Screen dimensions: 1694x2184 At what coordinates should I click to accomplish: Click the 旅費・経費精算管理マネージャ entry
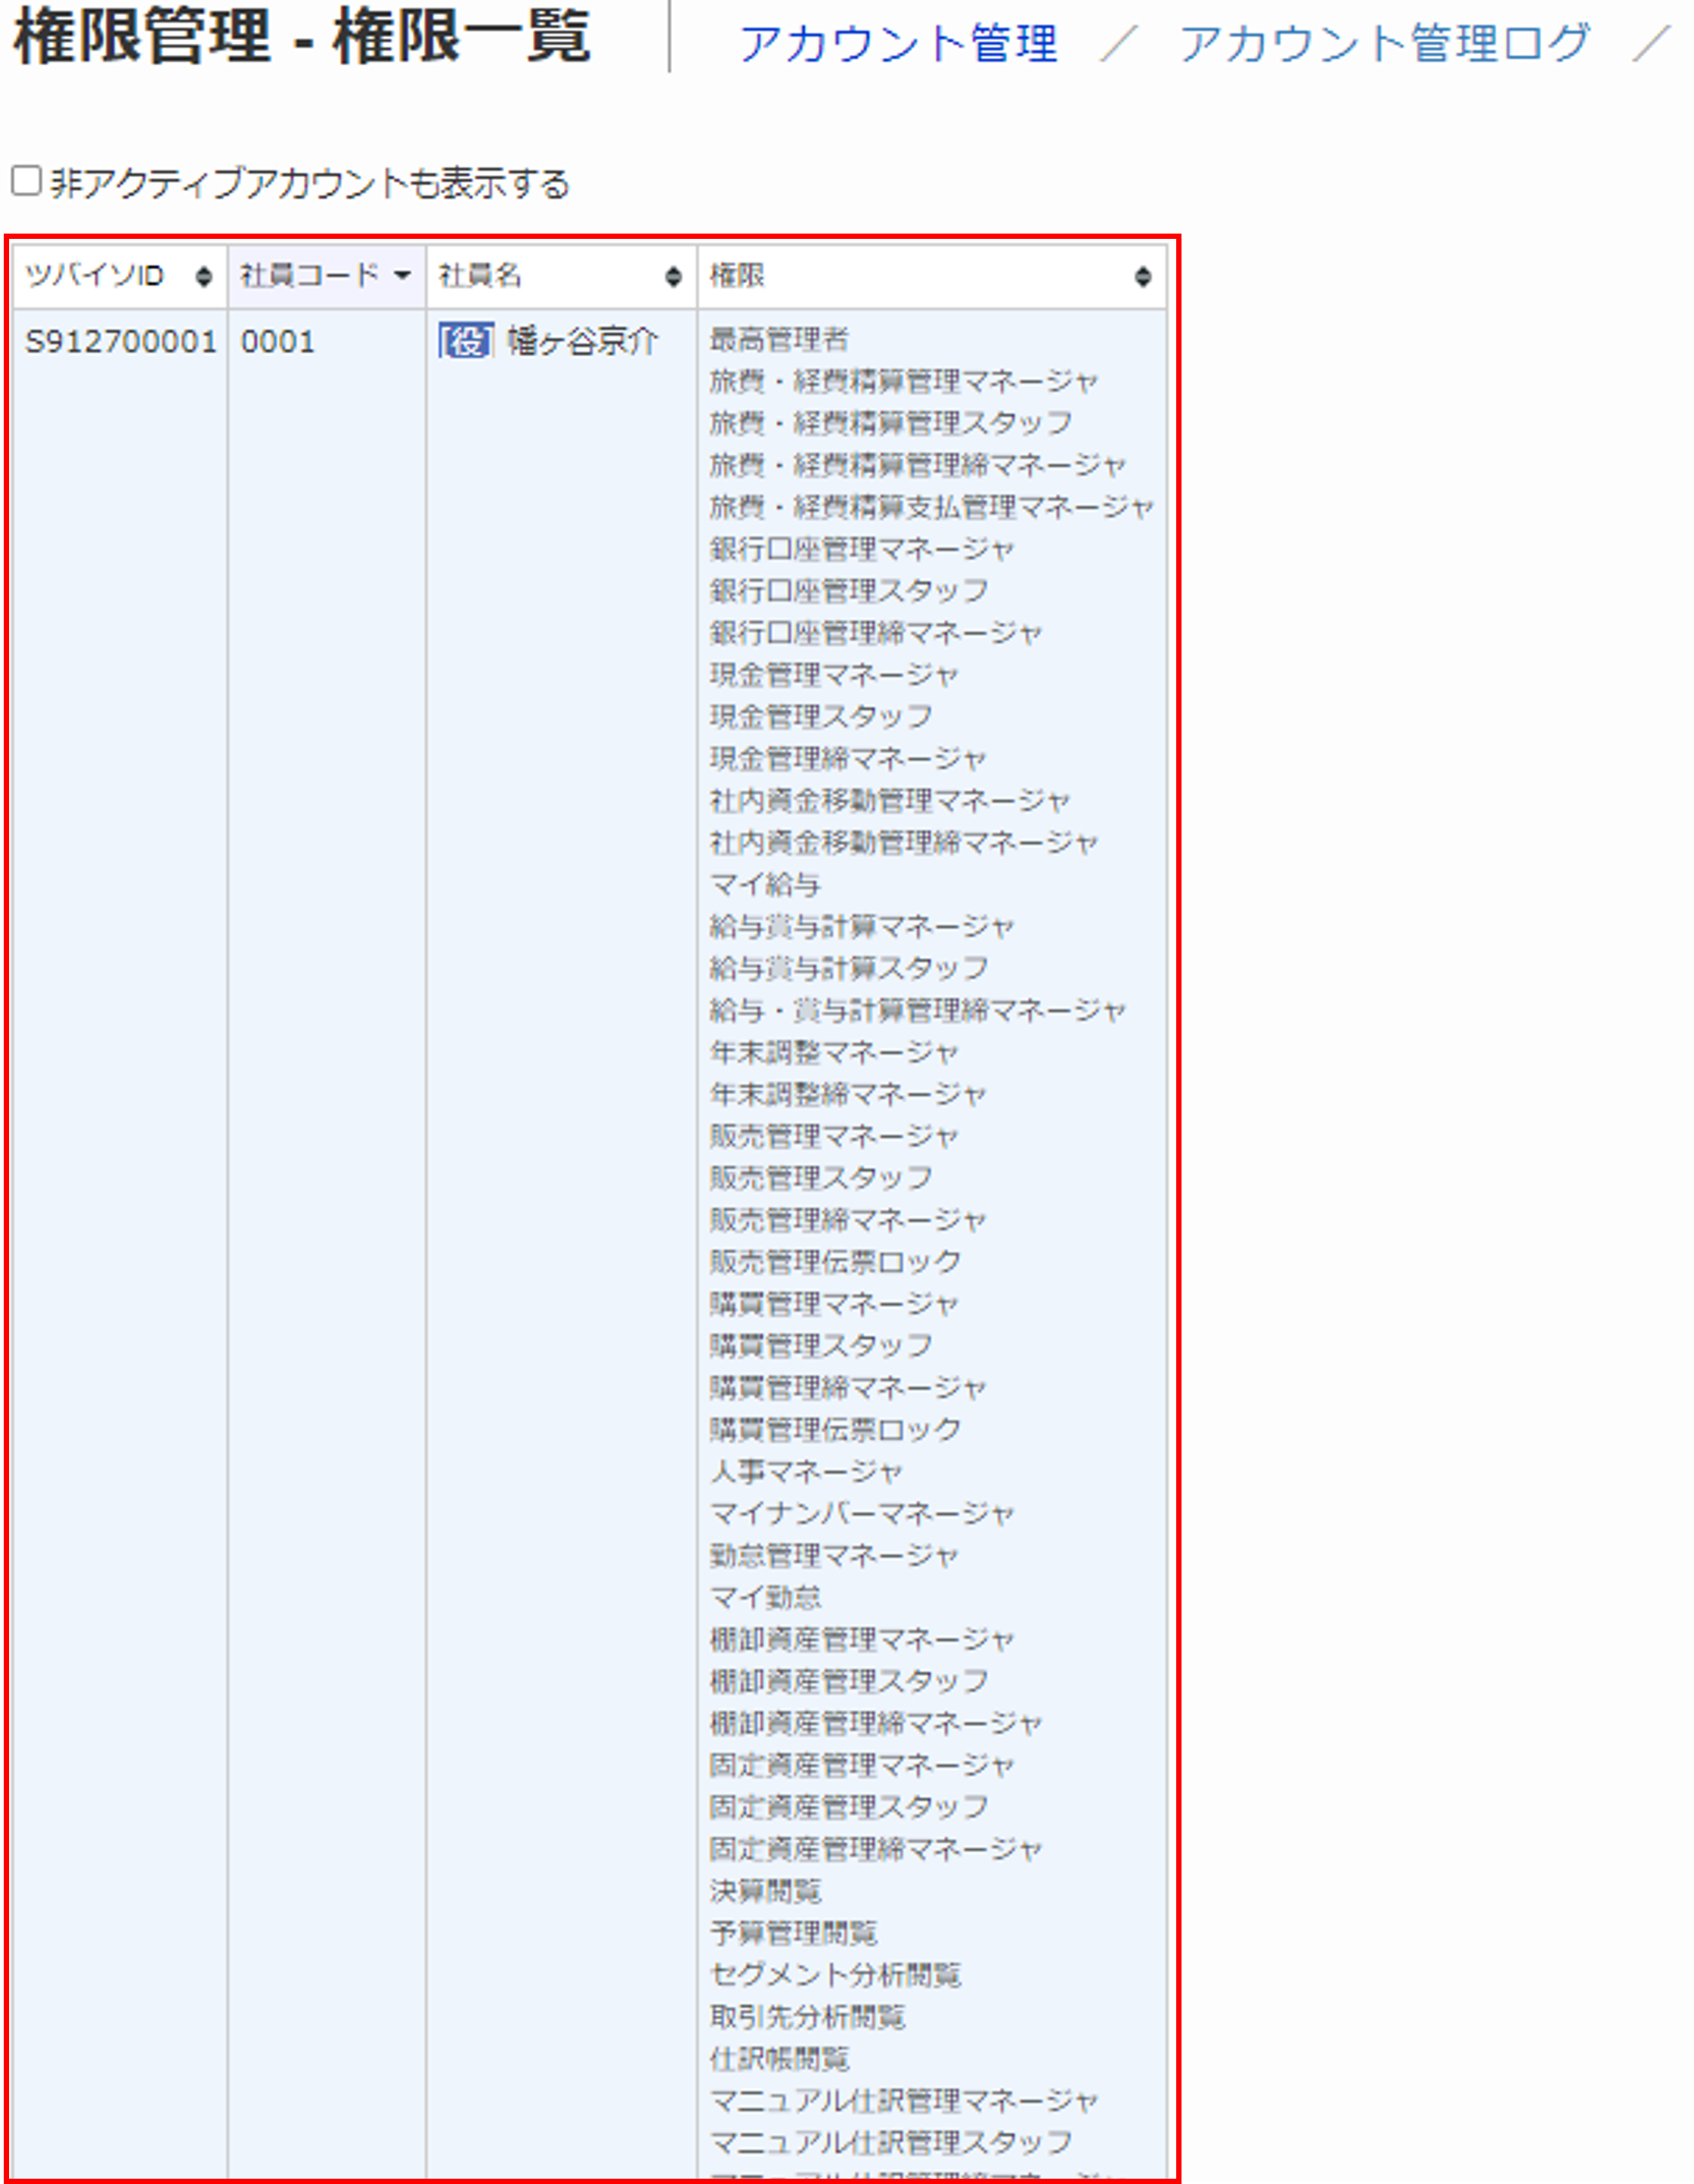pos(903,381)
